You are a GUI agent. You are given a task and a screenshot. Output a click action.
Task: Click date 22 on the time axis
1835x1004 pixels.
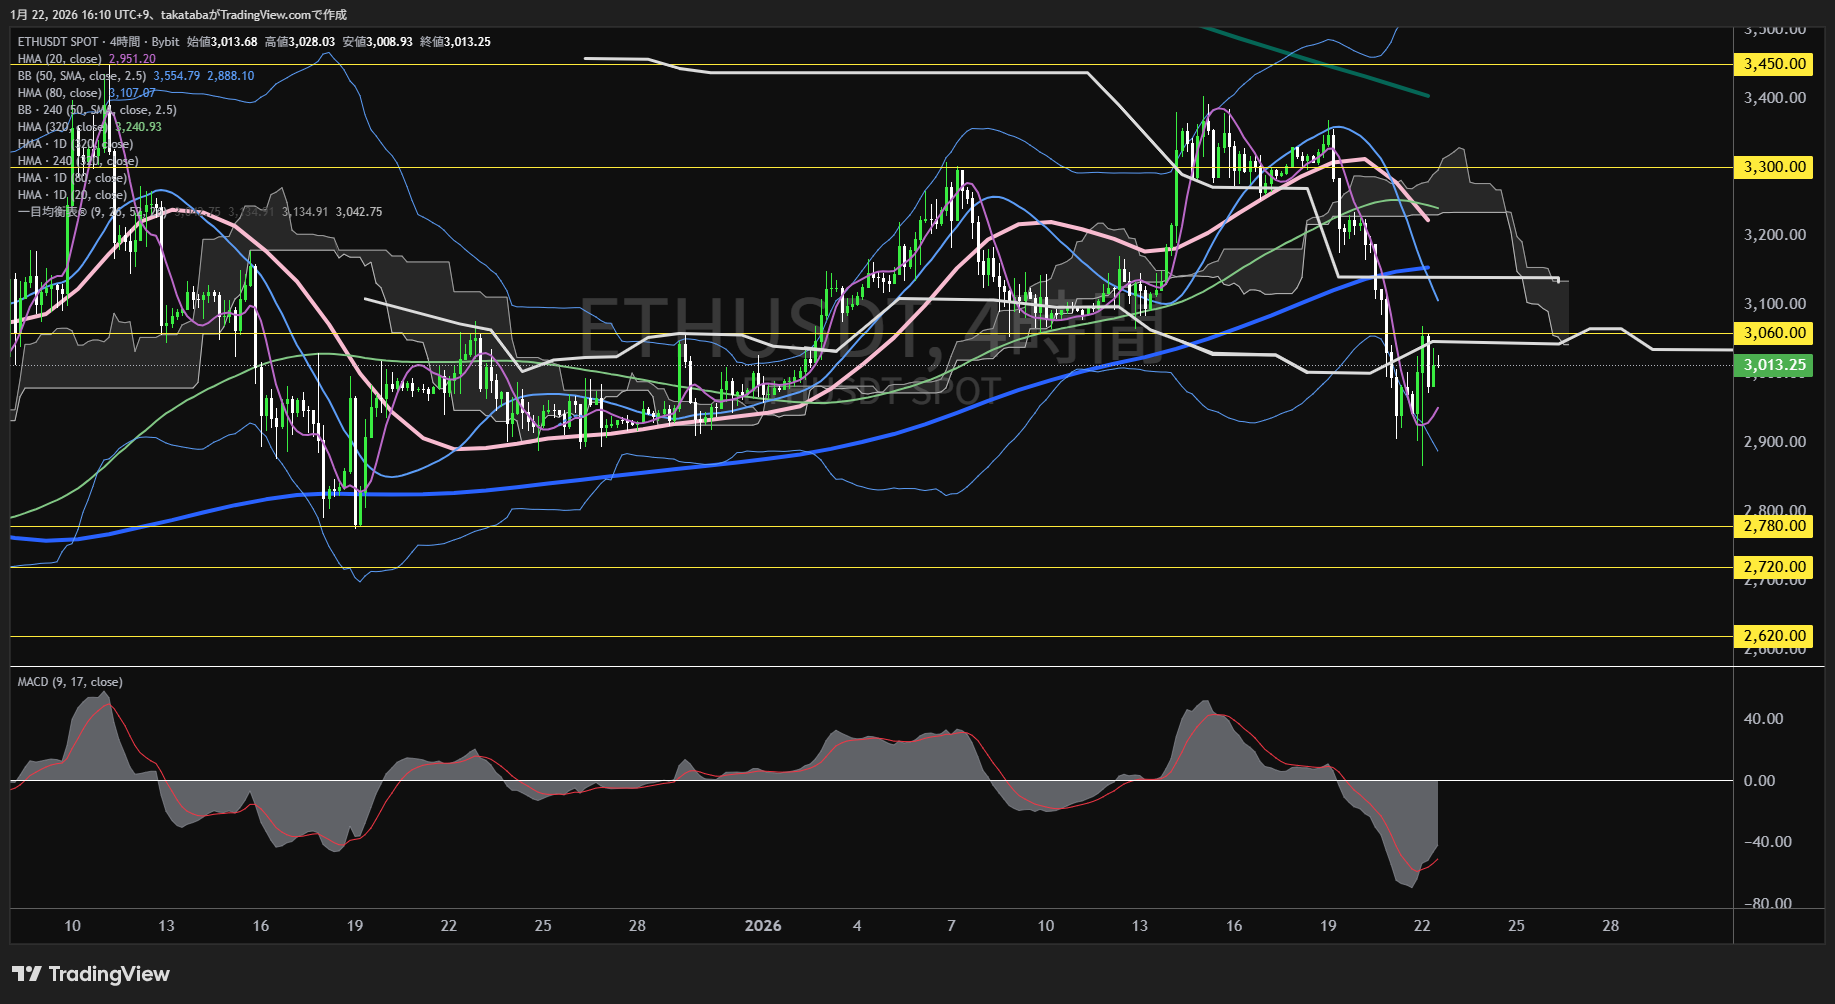[1422, 926]
